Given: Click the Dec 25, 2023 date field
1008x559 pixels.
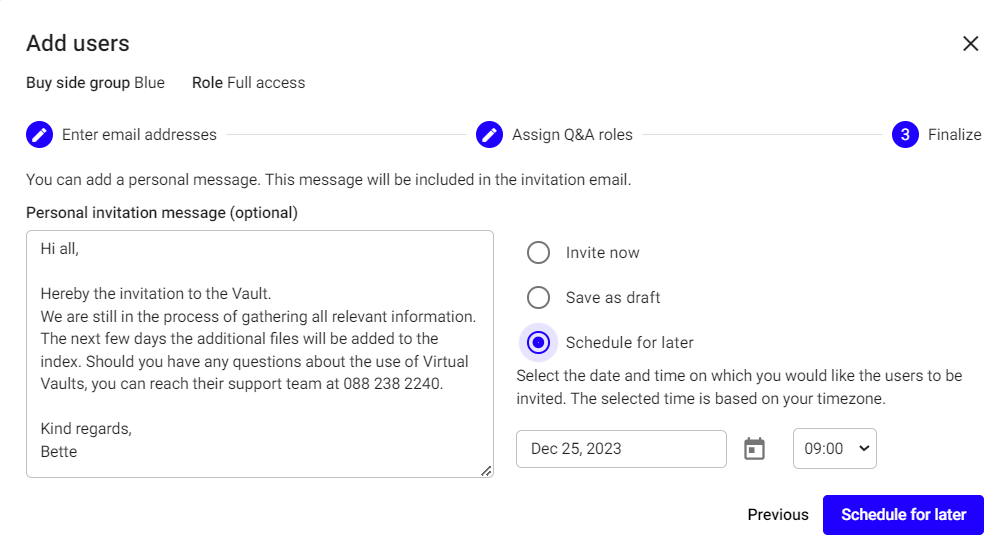Looking at the screenshot, I should pos(621,449).
